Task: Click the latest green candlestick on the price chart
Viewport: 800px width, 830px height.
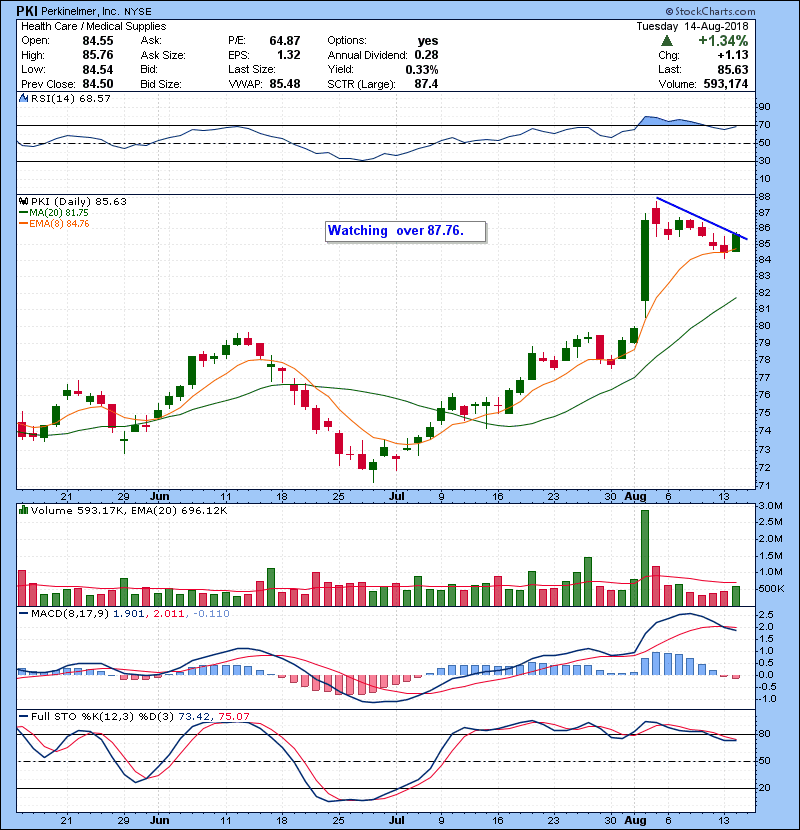Action: [x=736, y=242]
